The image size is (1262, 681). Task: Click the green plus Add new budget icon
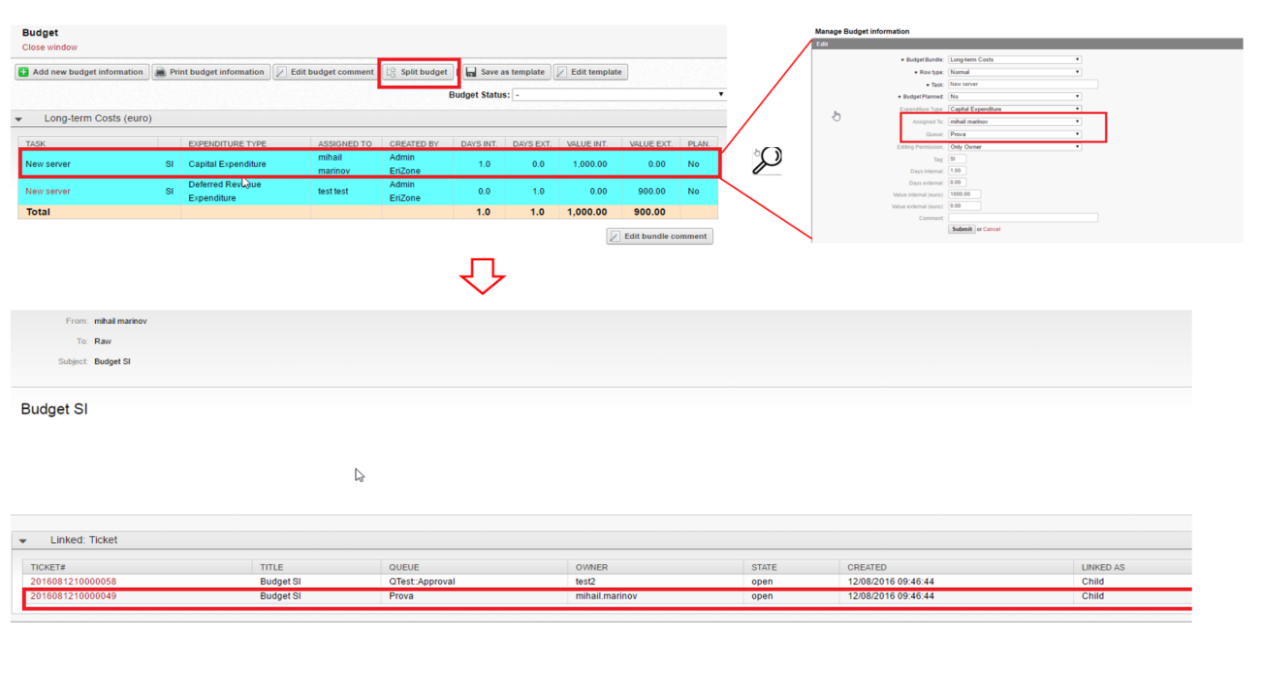click(x=24, y=72)
